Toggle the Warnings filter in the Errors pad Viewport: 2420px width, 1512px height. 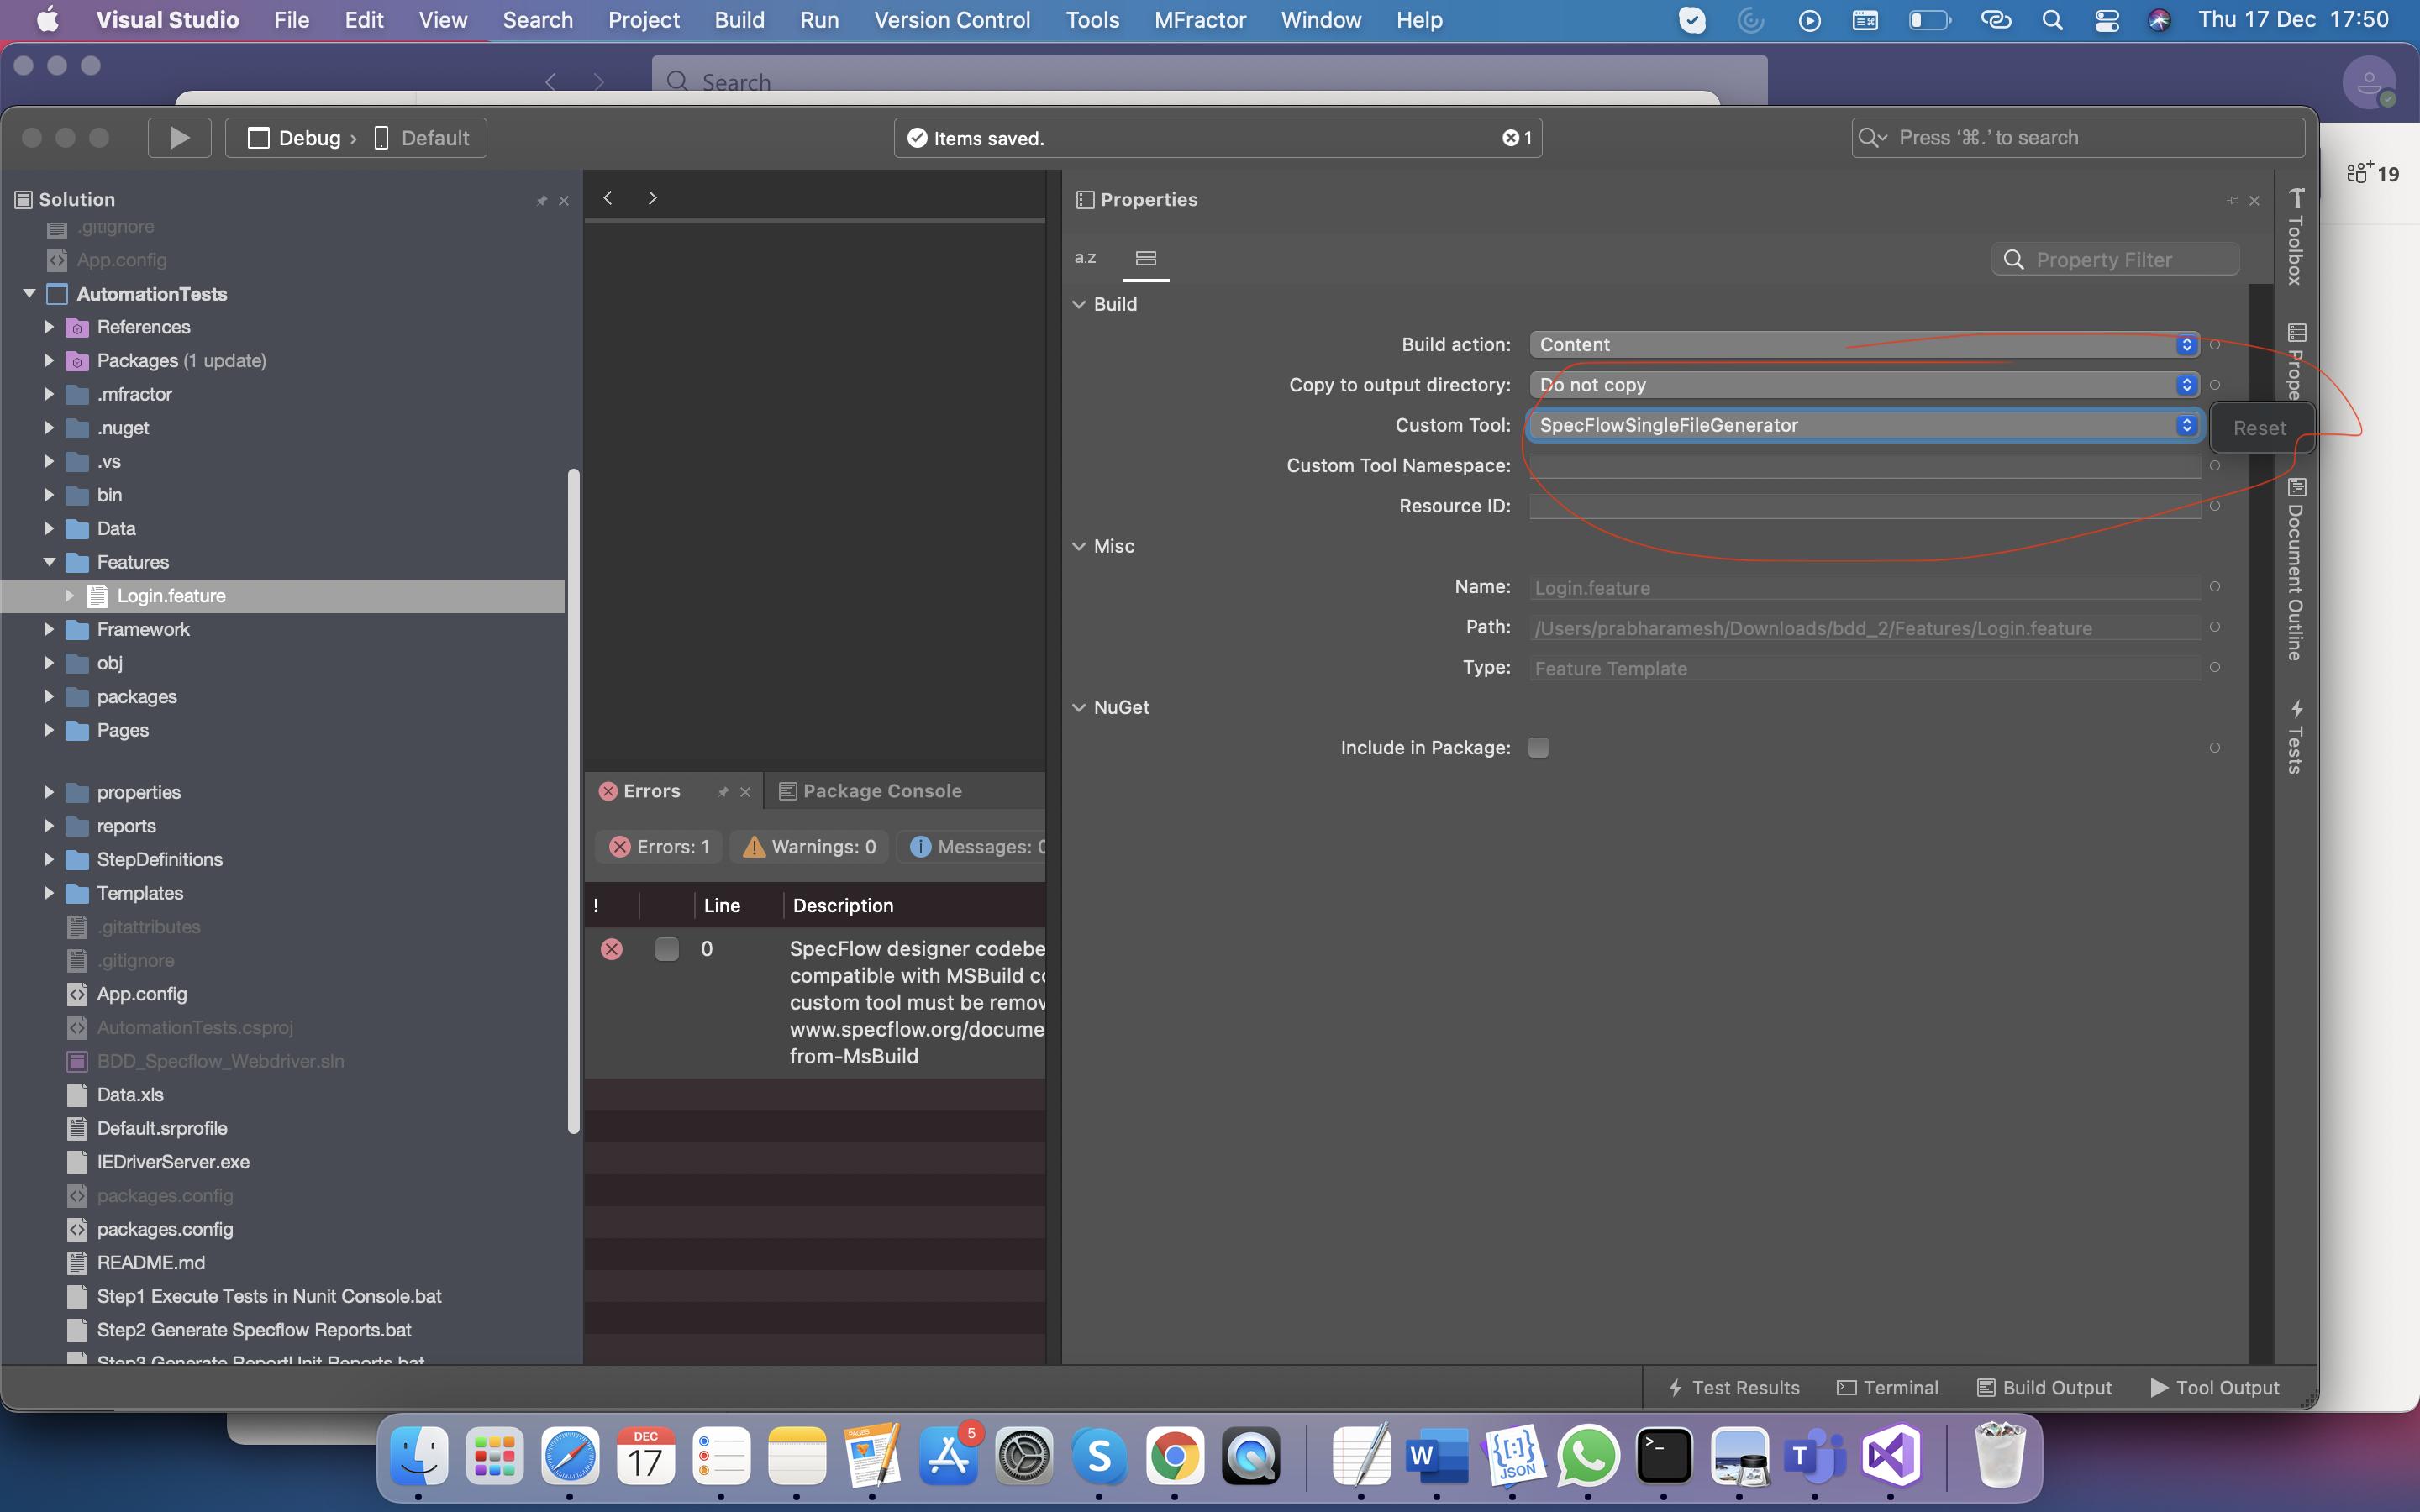[x=808, y=846]
